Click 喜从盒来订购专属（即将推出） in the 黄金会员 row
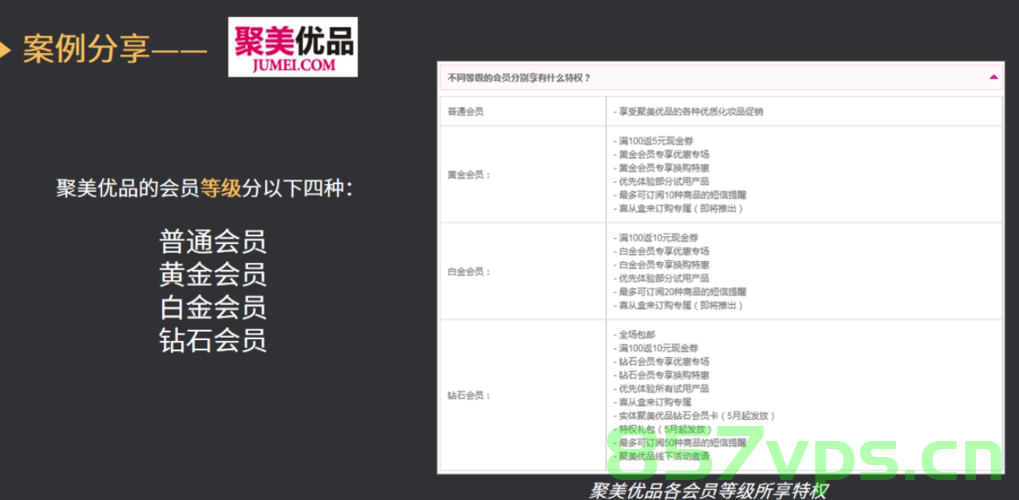Screen dimensions: 1019x500 [x=678, y=209]
